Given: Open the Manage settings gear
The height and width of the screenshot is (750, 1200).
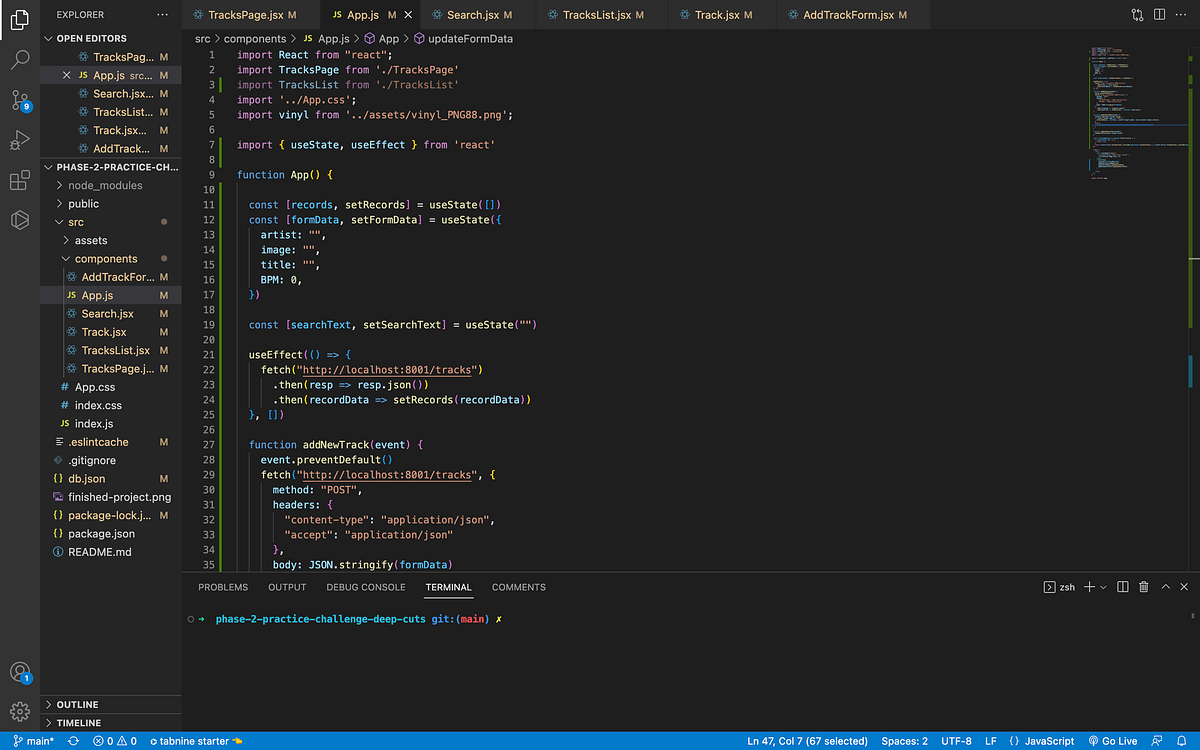Looking at the screenshot, I should point(20,710).
